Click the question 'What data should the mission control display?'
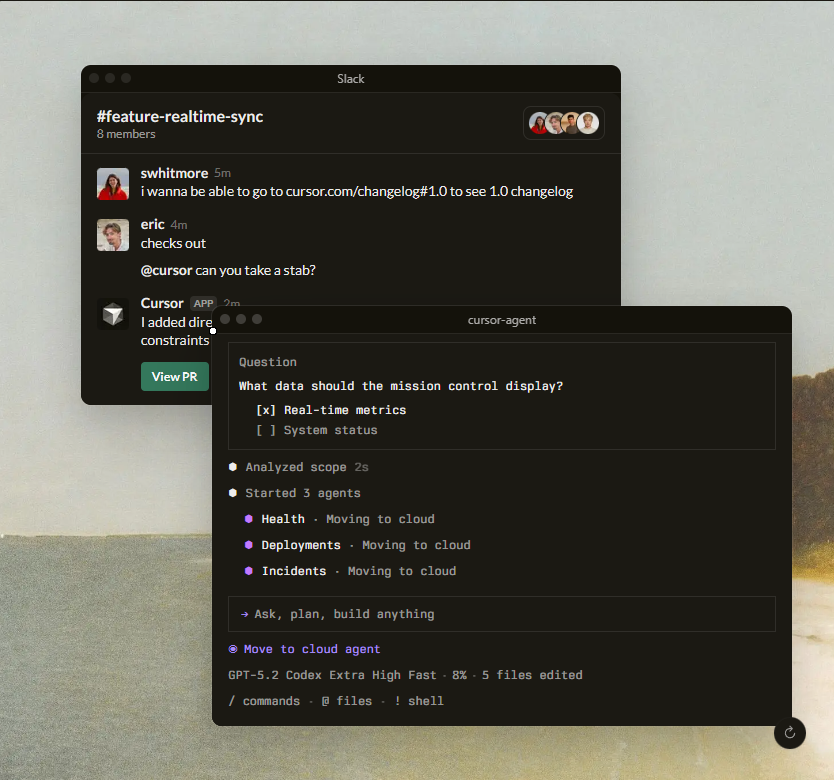This screenshot has height=780, width=834. tap(401, 386)
